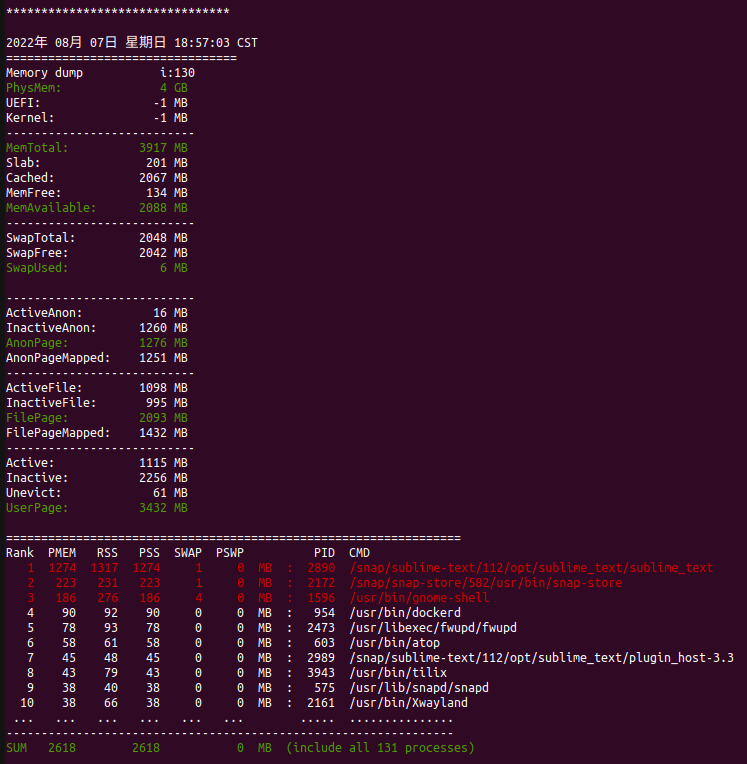Select the '1276 MB' AnonPage value
Viewport: 747px width, 764px height.
pyautogui.click(x=163, y=343)
